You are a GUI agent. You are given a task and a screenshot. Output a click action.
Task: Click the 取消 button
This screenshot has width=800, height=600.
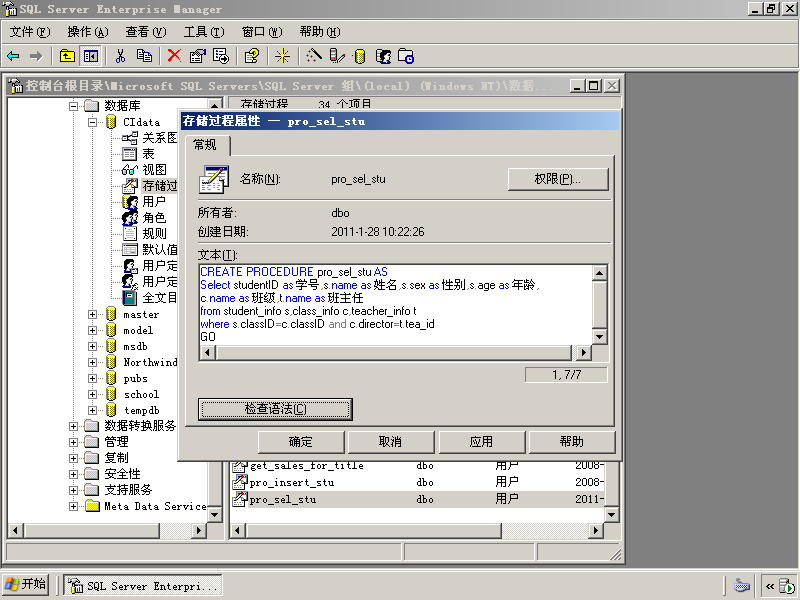pyautogui.click(x=391, y=442)
